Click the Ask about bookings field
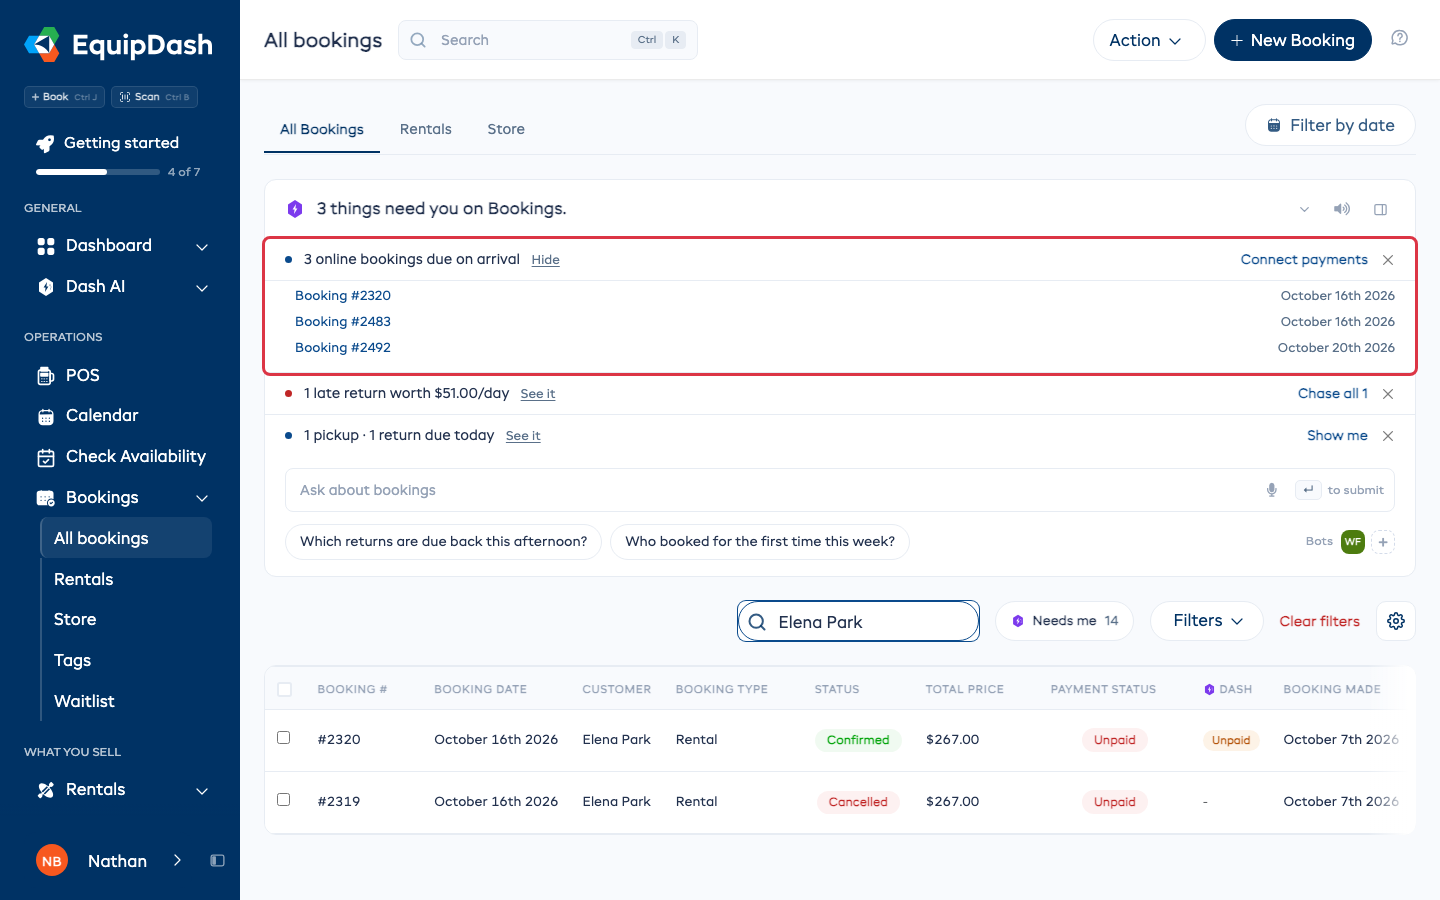Viewport: 1440px width, 900px height. [x=840, y=490]
